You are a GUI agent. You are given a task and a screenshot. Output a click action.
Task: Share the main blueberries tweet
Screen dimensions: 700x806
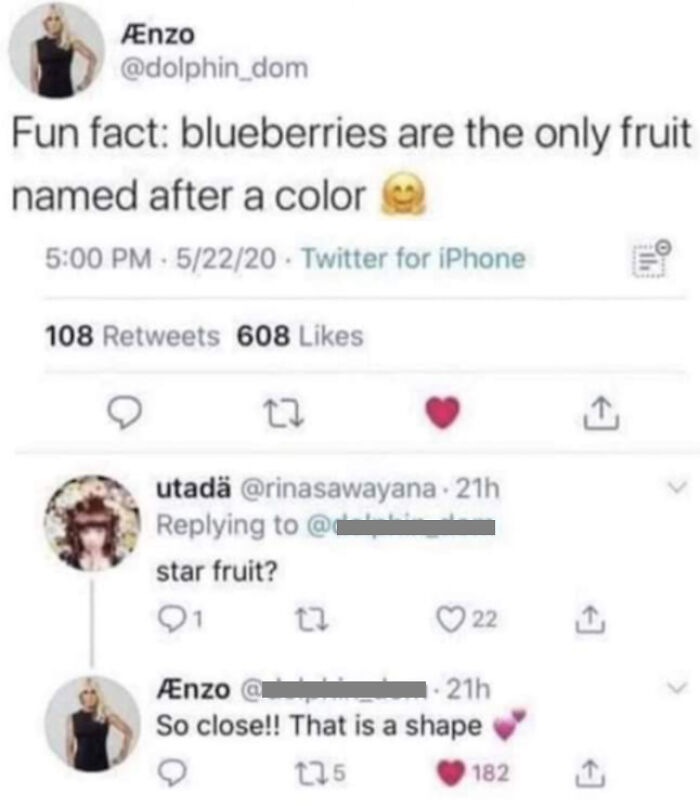click(x=601, y=413)
